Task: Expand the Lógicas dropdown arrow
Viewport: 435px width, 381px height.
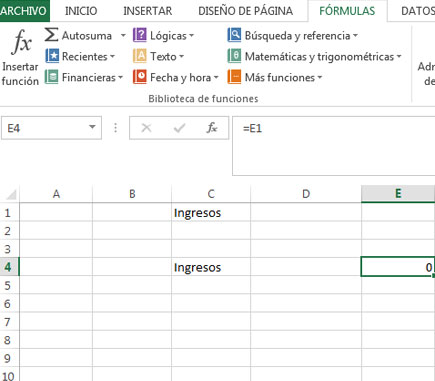Action: point(191,36)
